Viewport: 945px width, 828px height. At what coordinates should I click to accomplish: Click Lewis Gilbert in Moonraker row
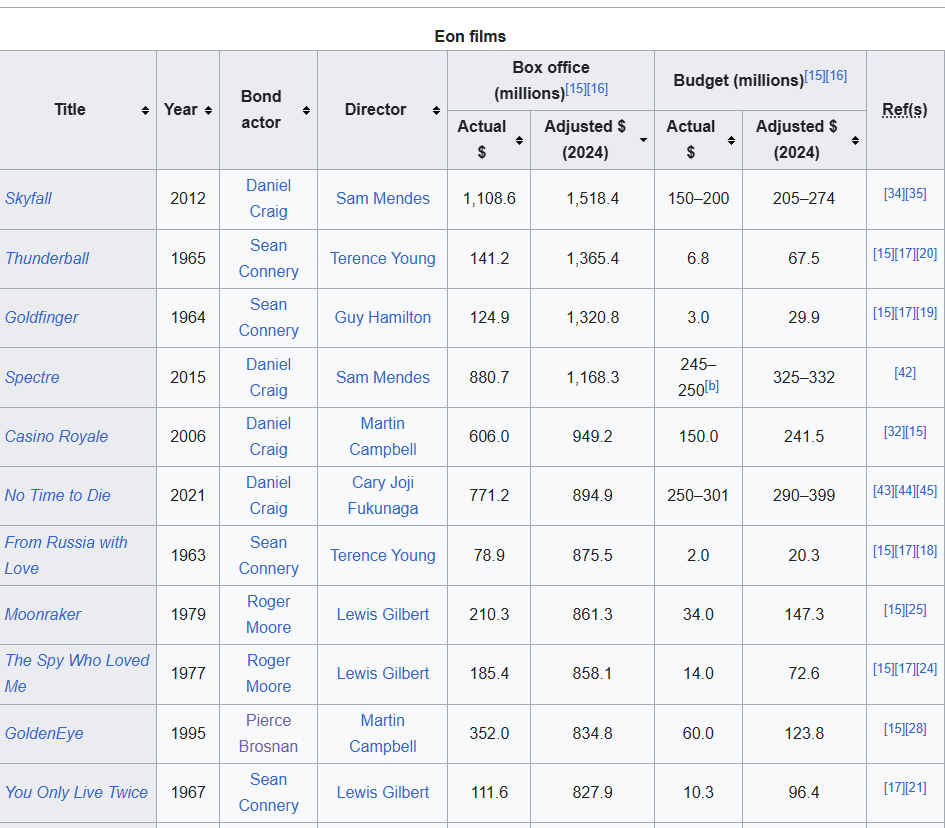click(x=383, y=614)
